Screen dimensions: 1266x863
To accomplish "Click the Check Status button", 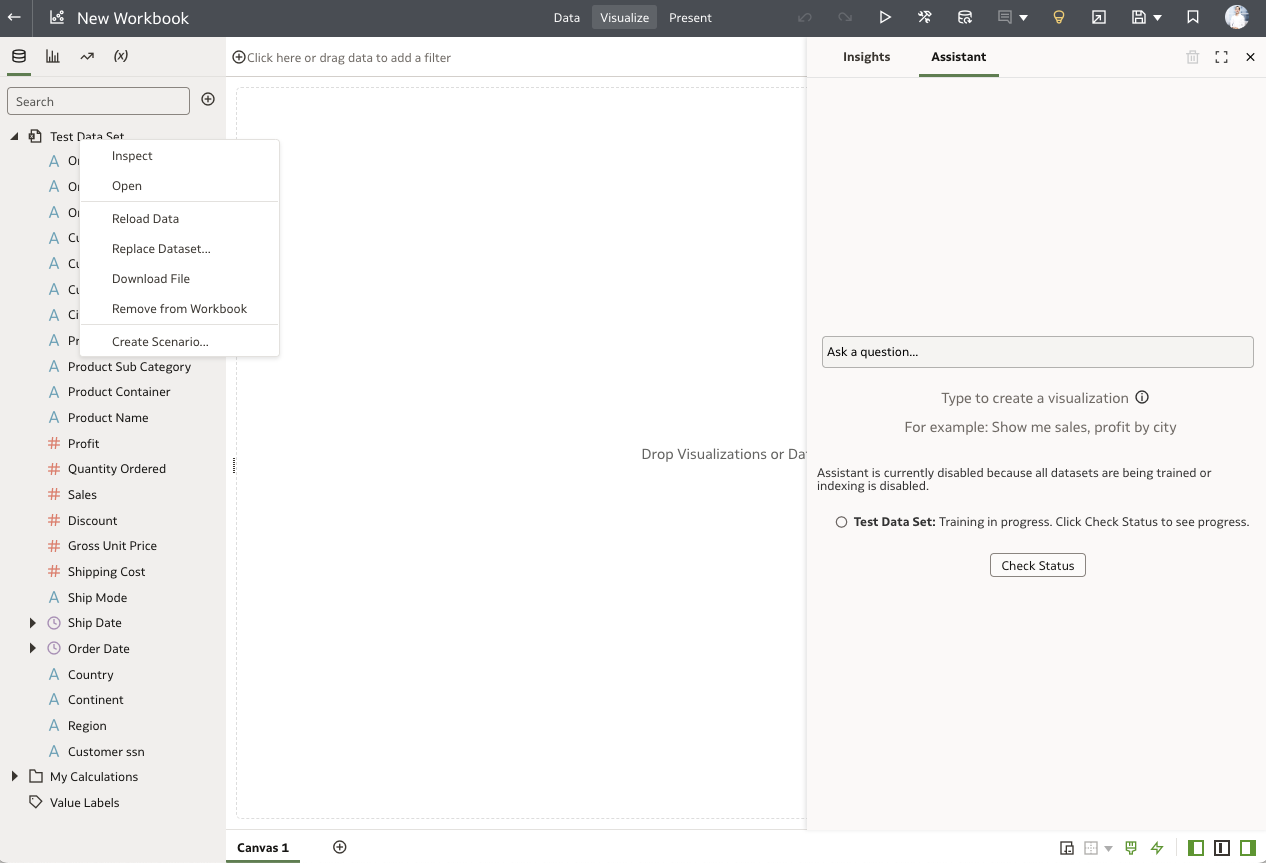I will [1037, 565].
